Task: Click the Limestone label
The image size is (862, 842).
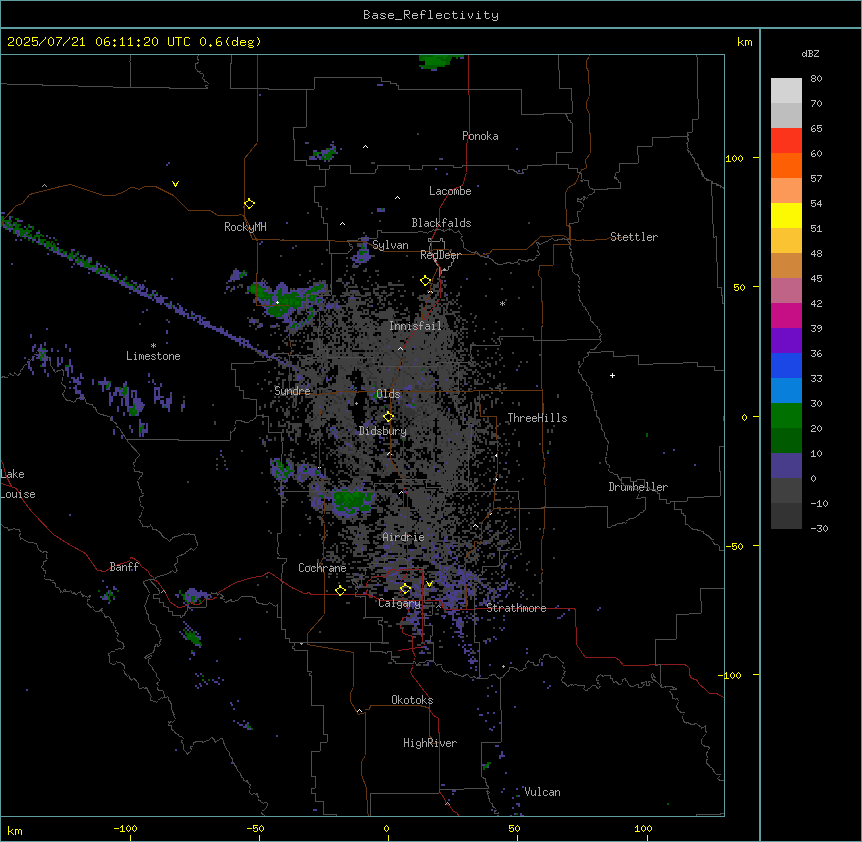Action: [153, 356]
